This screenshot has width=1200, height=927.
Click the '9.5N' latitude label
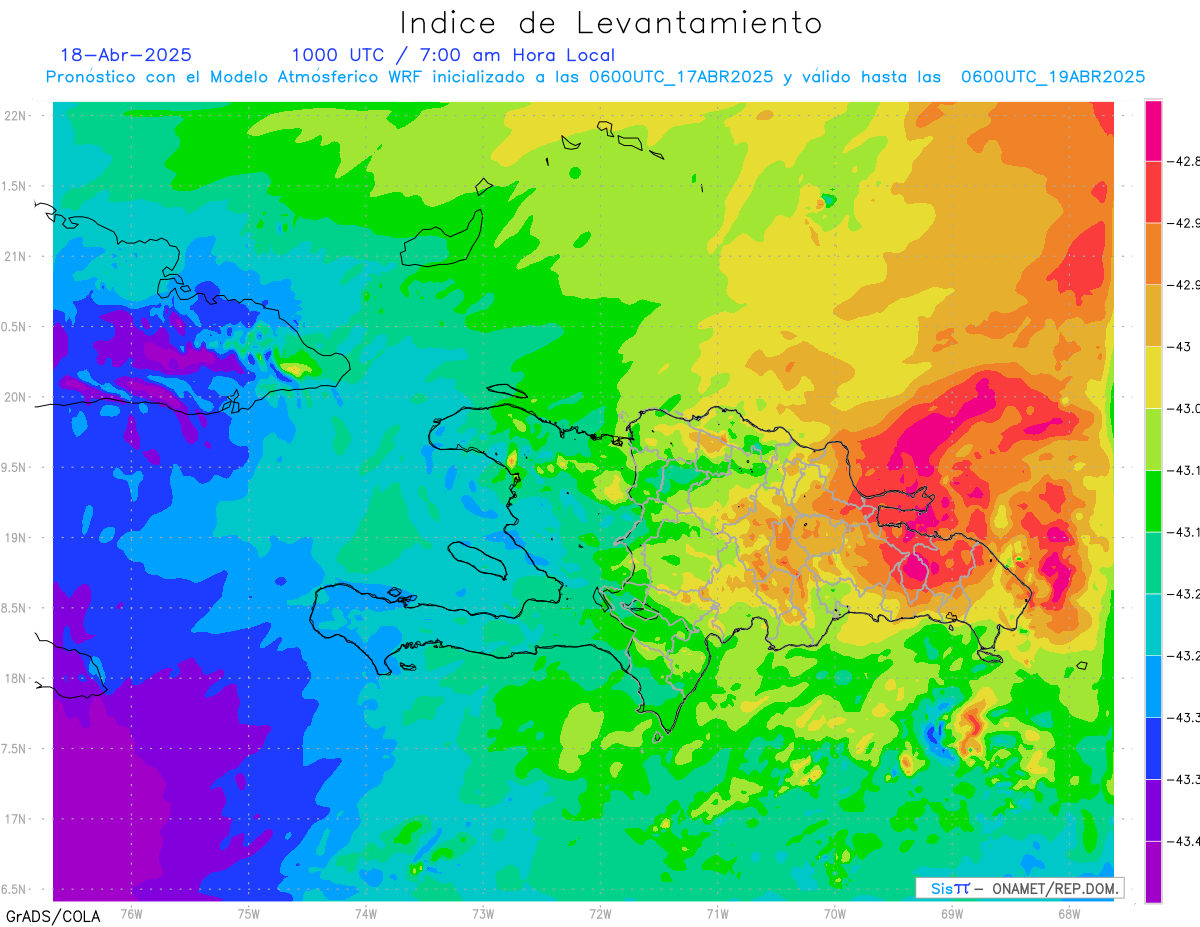point(15,468)
